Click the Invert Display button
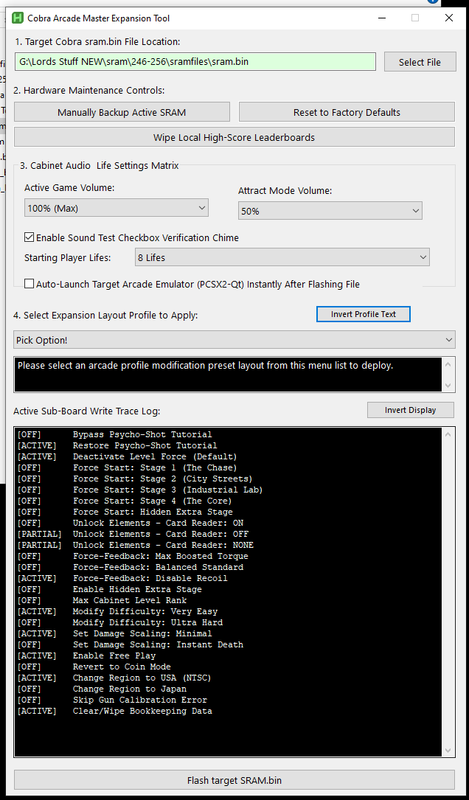Image resolution: width=469 pixels, height=800 pixels. pyautogui.click(x=410, y=410)
